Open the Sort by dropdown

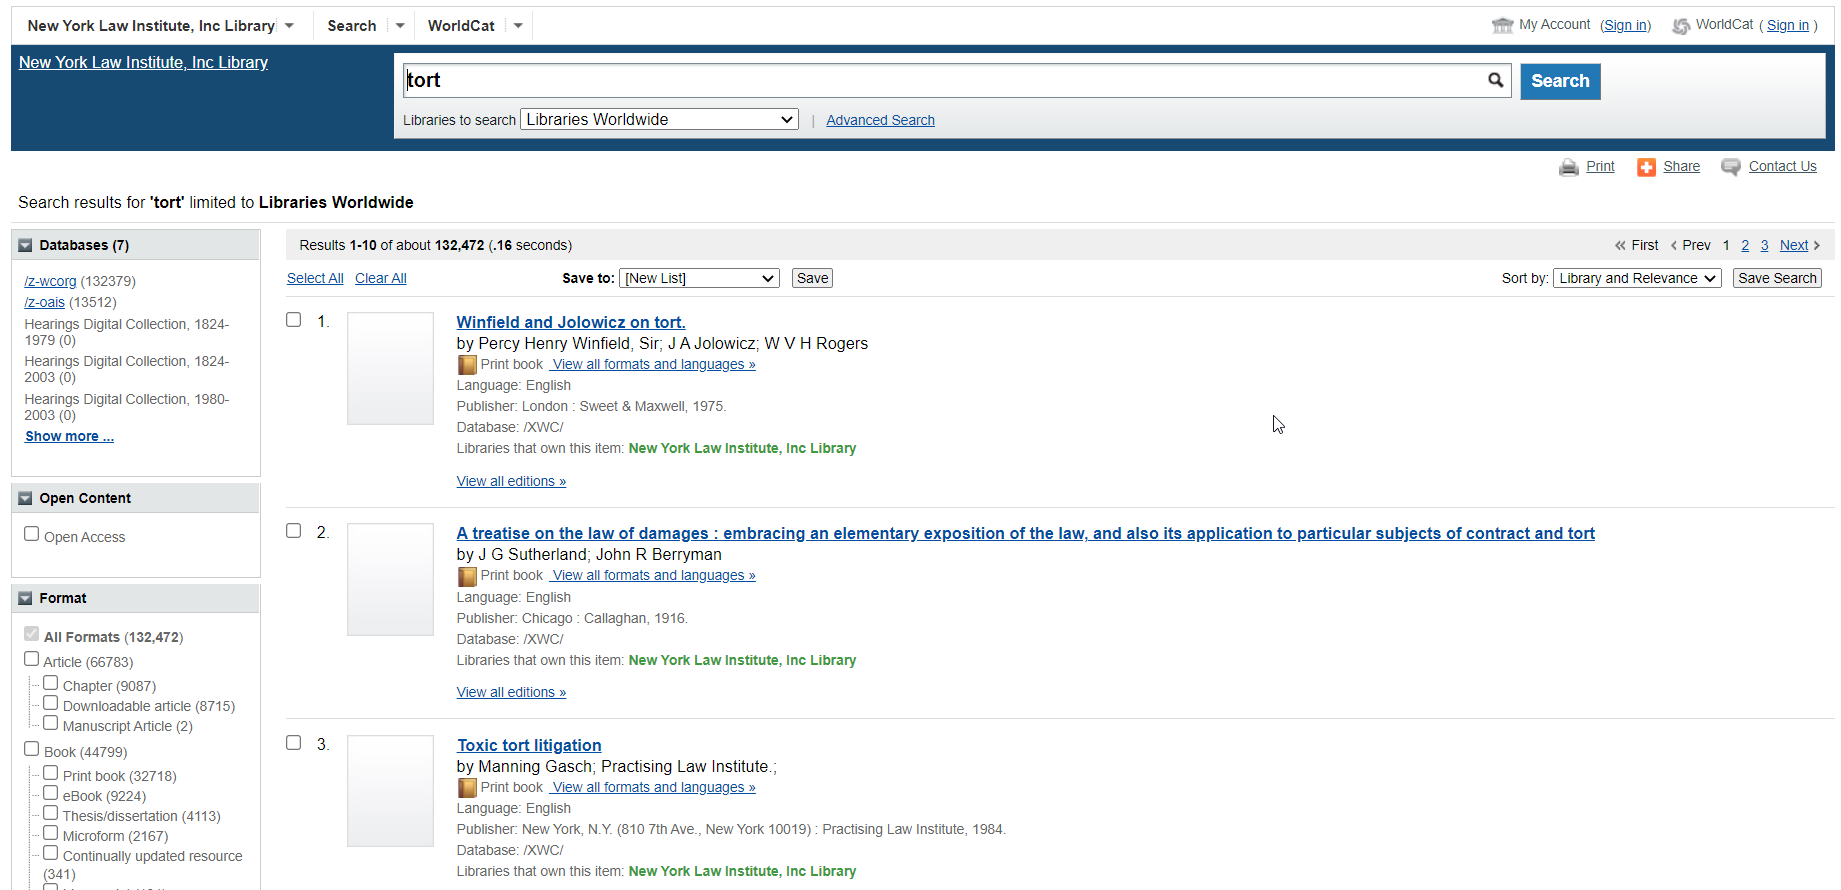click(x=1636, y=279)
